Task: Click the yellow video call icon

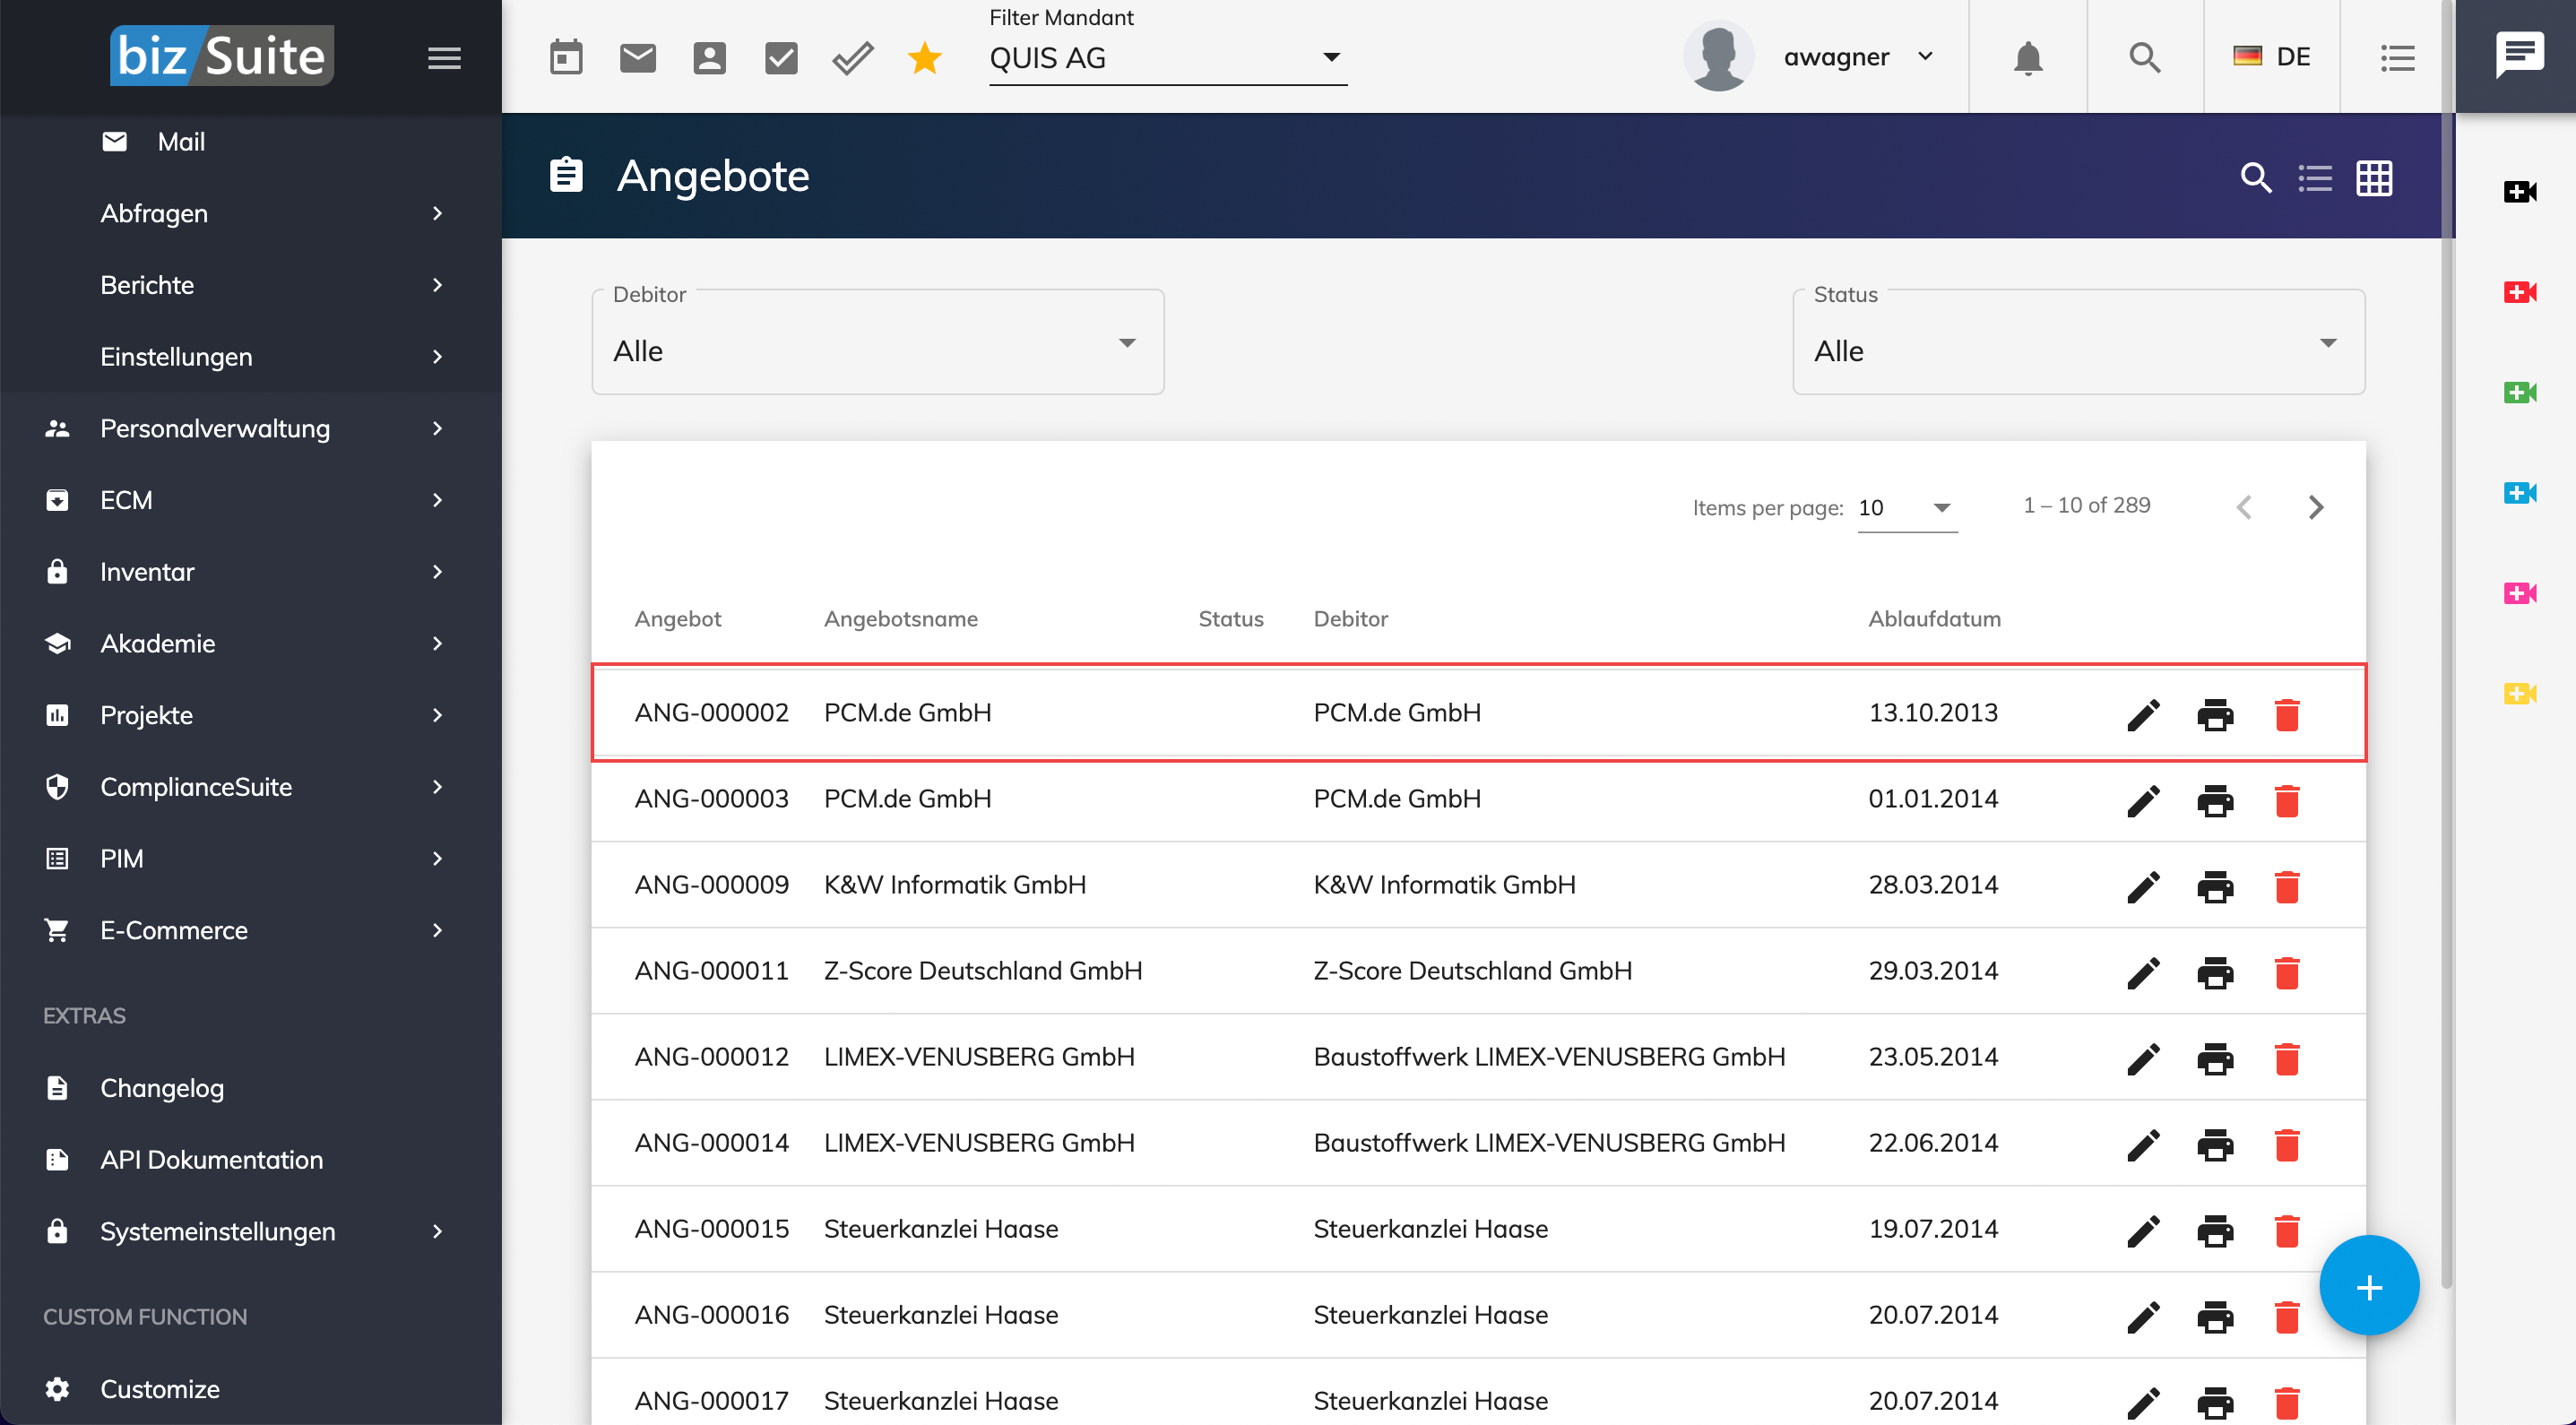Action: click(2520, 693)
